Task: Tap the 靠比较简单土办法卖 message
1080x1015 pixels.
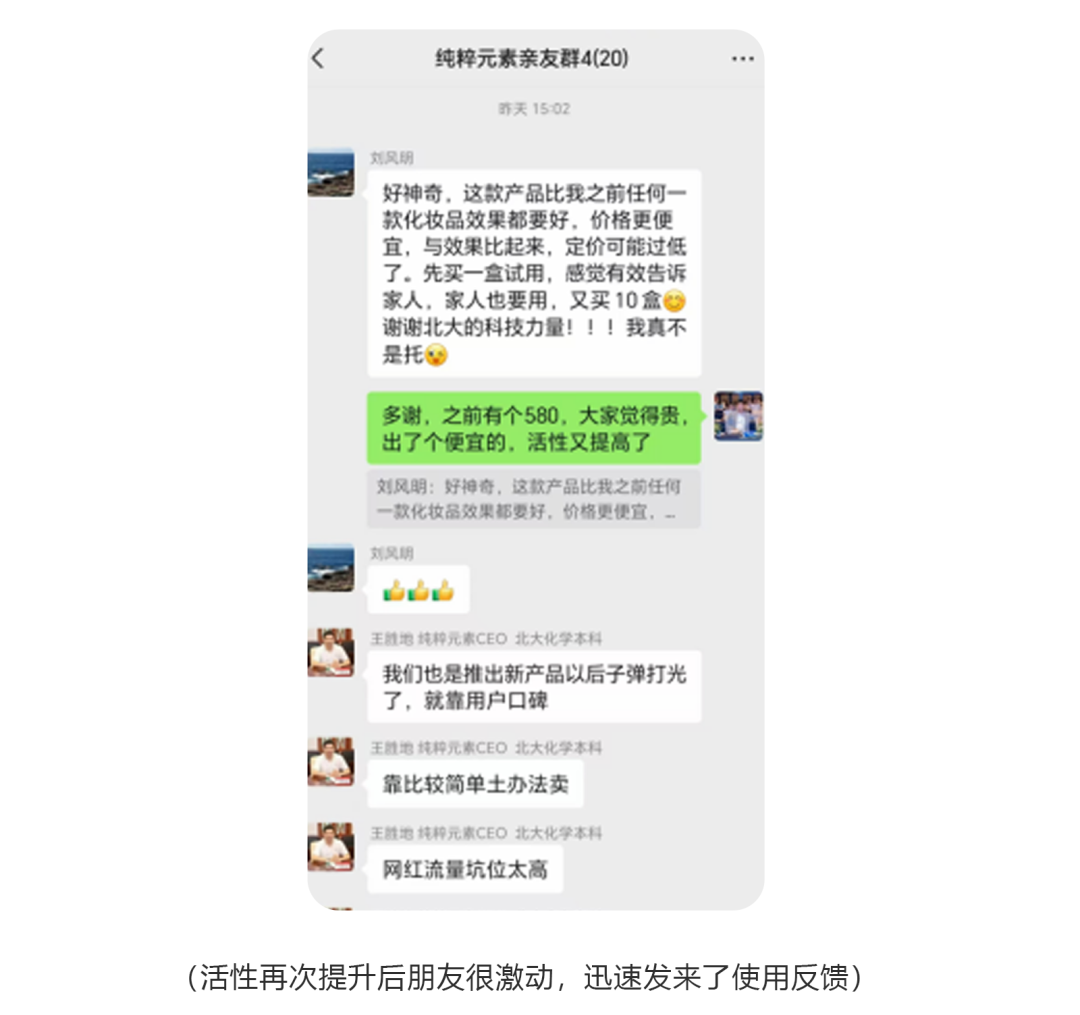Action: tap(475, 784)
